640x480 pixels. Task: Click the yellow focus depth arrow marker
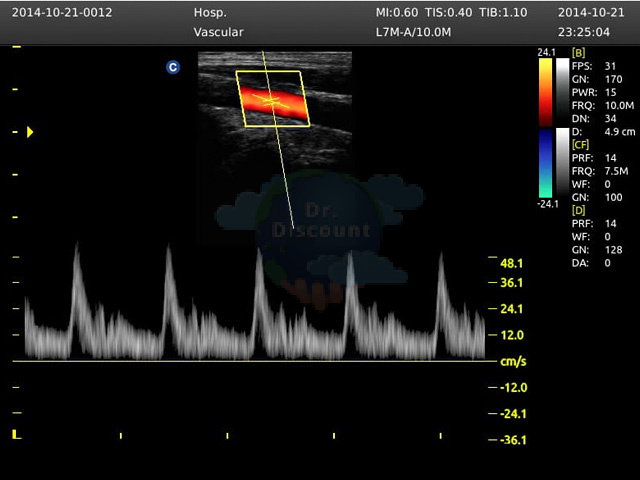(x=30, y=132)
